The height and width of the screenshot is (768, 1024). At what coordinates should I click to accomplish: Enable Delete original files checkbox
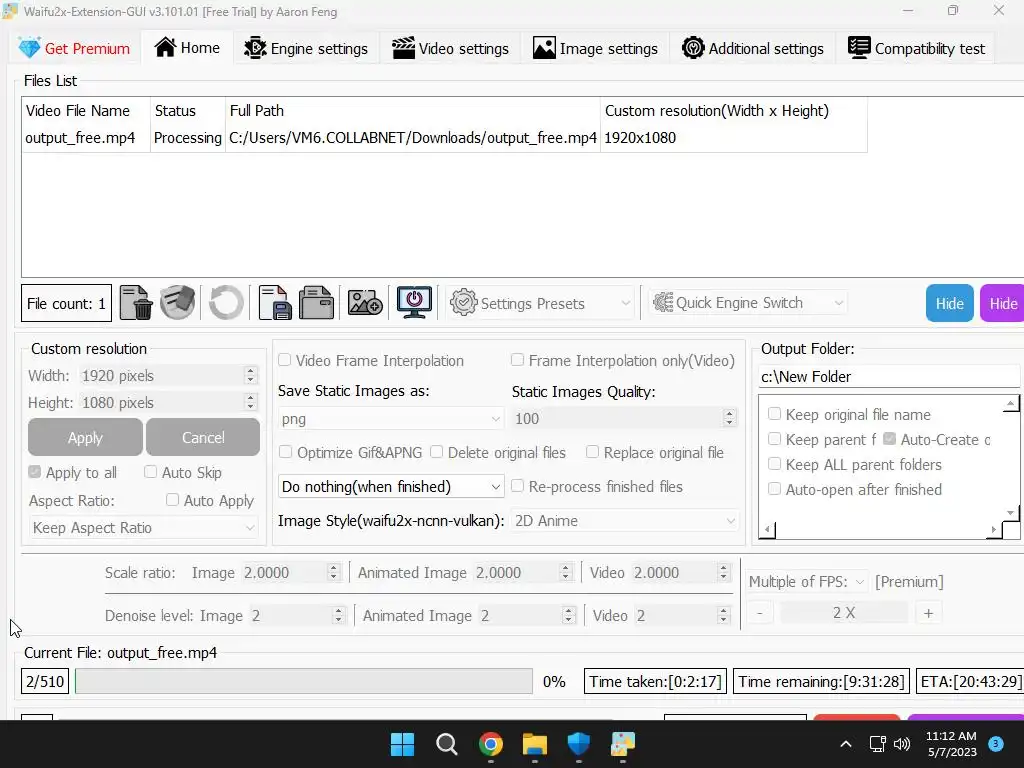[436, 452]
